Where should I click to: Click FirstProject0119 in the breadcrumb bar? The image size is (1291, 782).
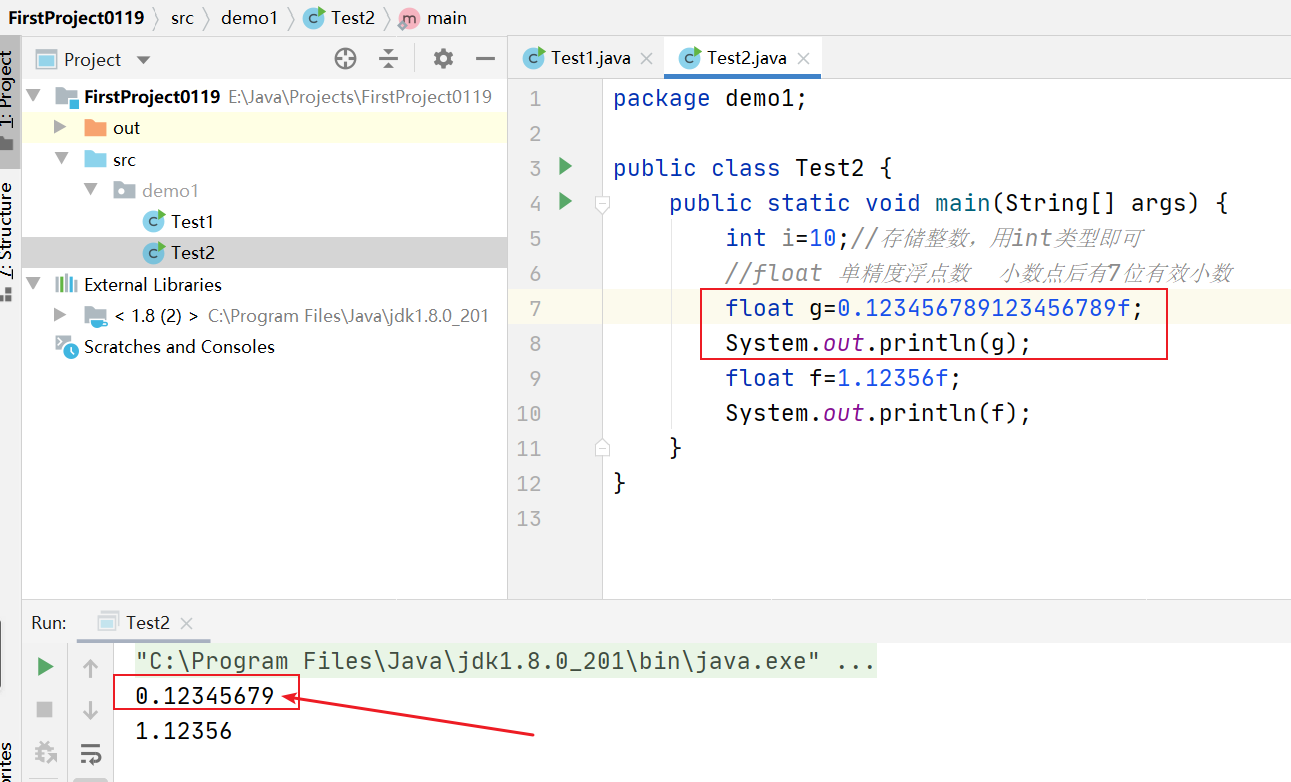[x=76, y=18]
